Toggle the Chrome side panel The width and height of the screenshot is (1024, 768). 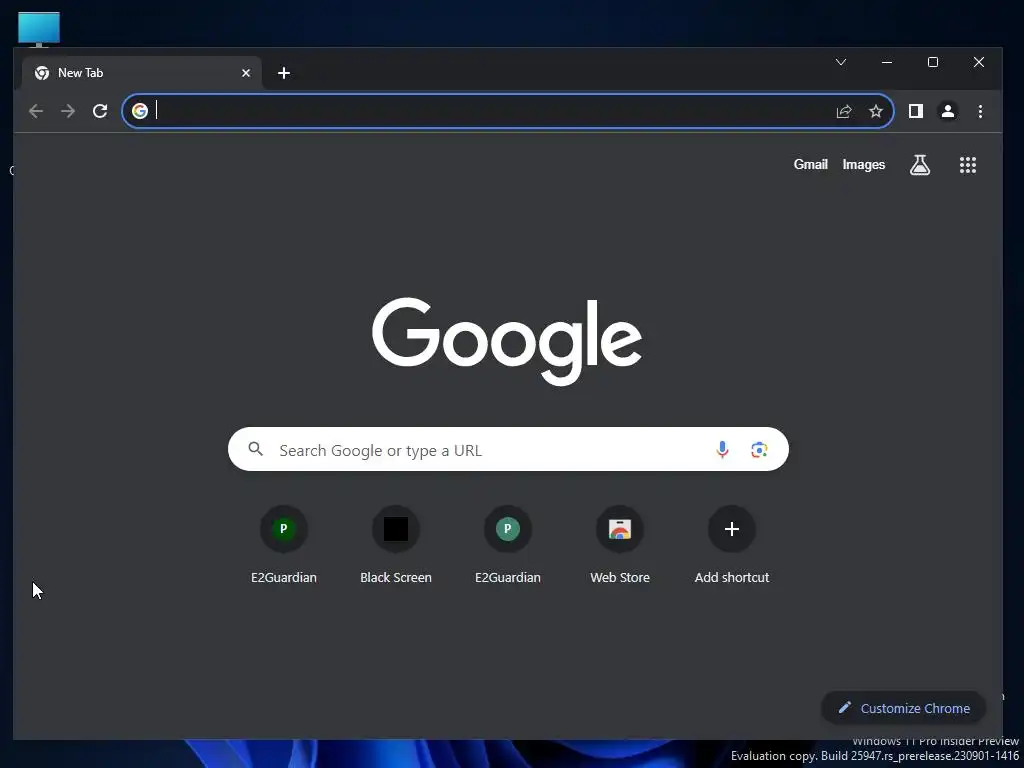coord(916,112)
